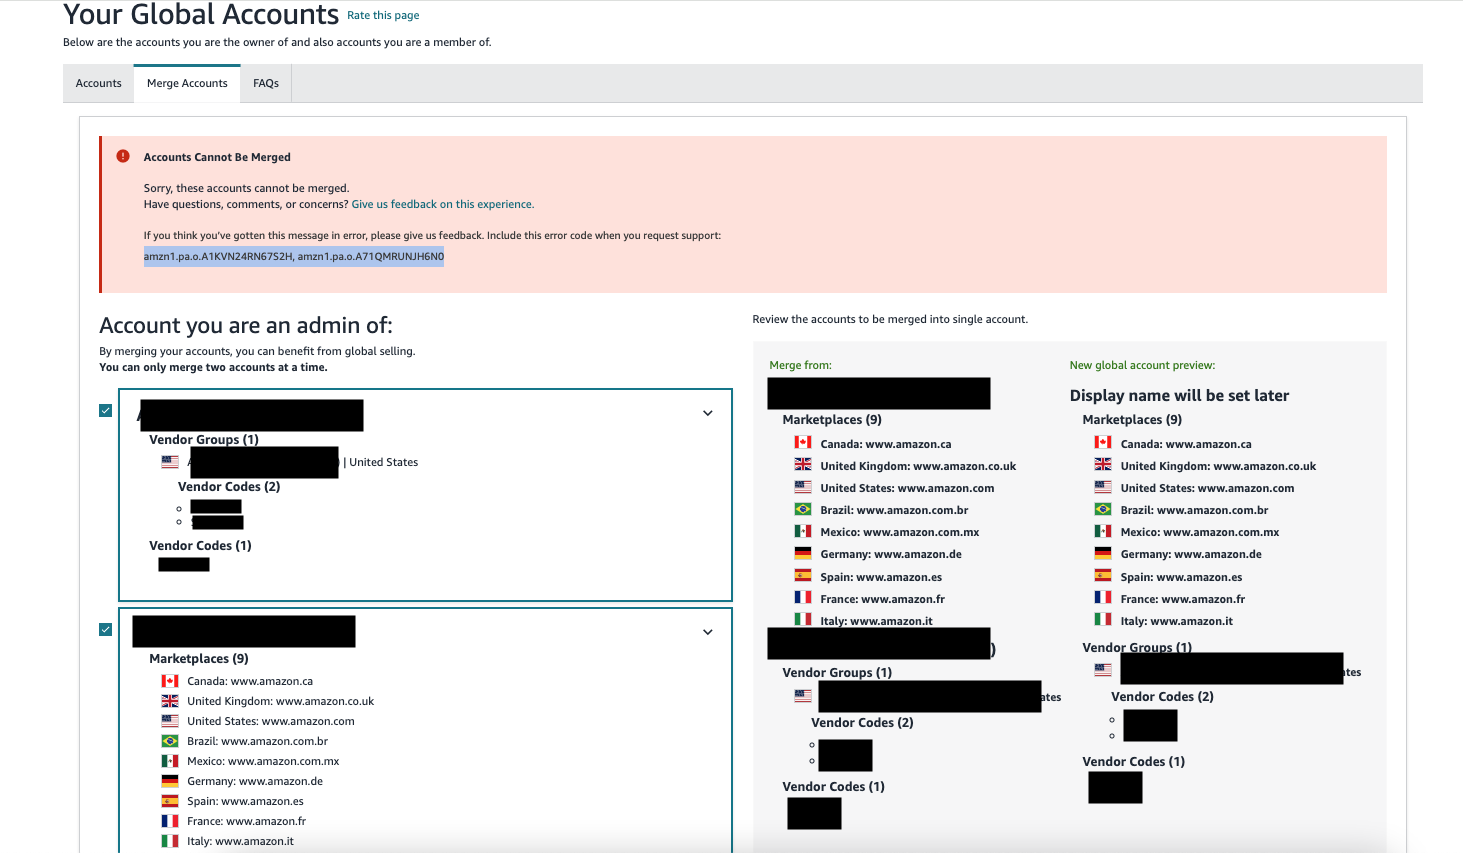Click the Your Global Accounts page title
The height and width of the screenshot is (853, 1463).
(x=201, y=15)
